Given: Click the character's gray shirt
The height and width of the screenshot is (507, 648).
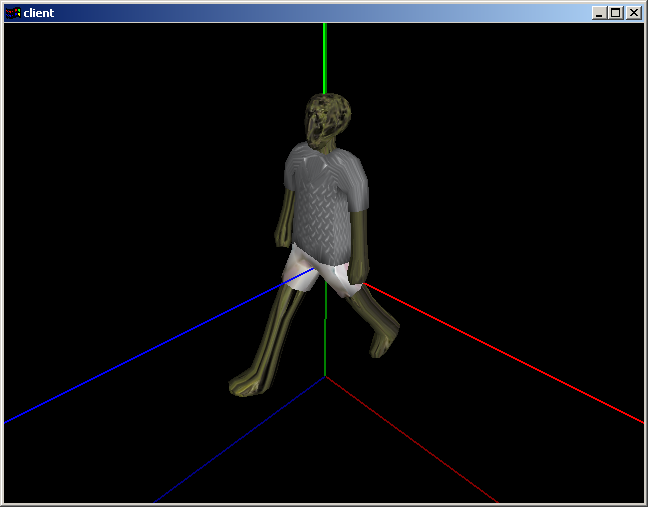Looking at the screenshot, I should [326, 202].
